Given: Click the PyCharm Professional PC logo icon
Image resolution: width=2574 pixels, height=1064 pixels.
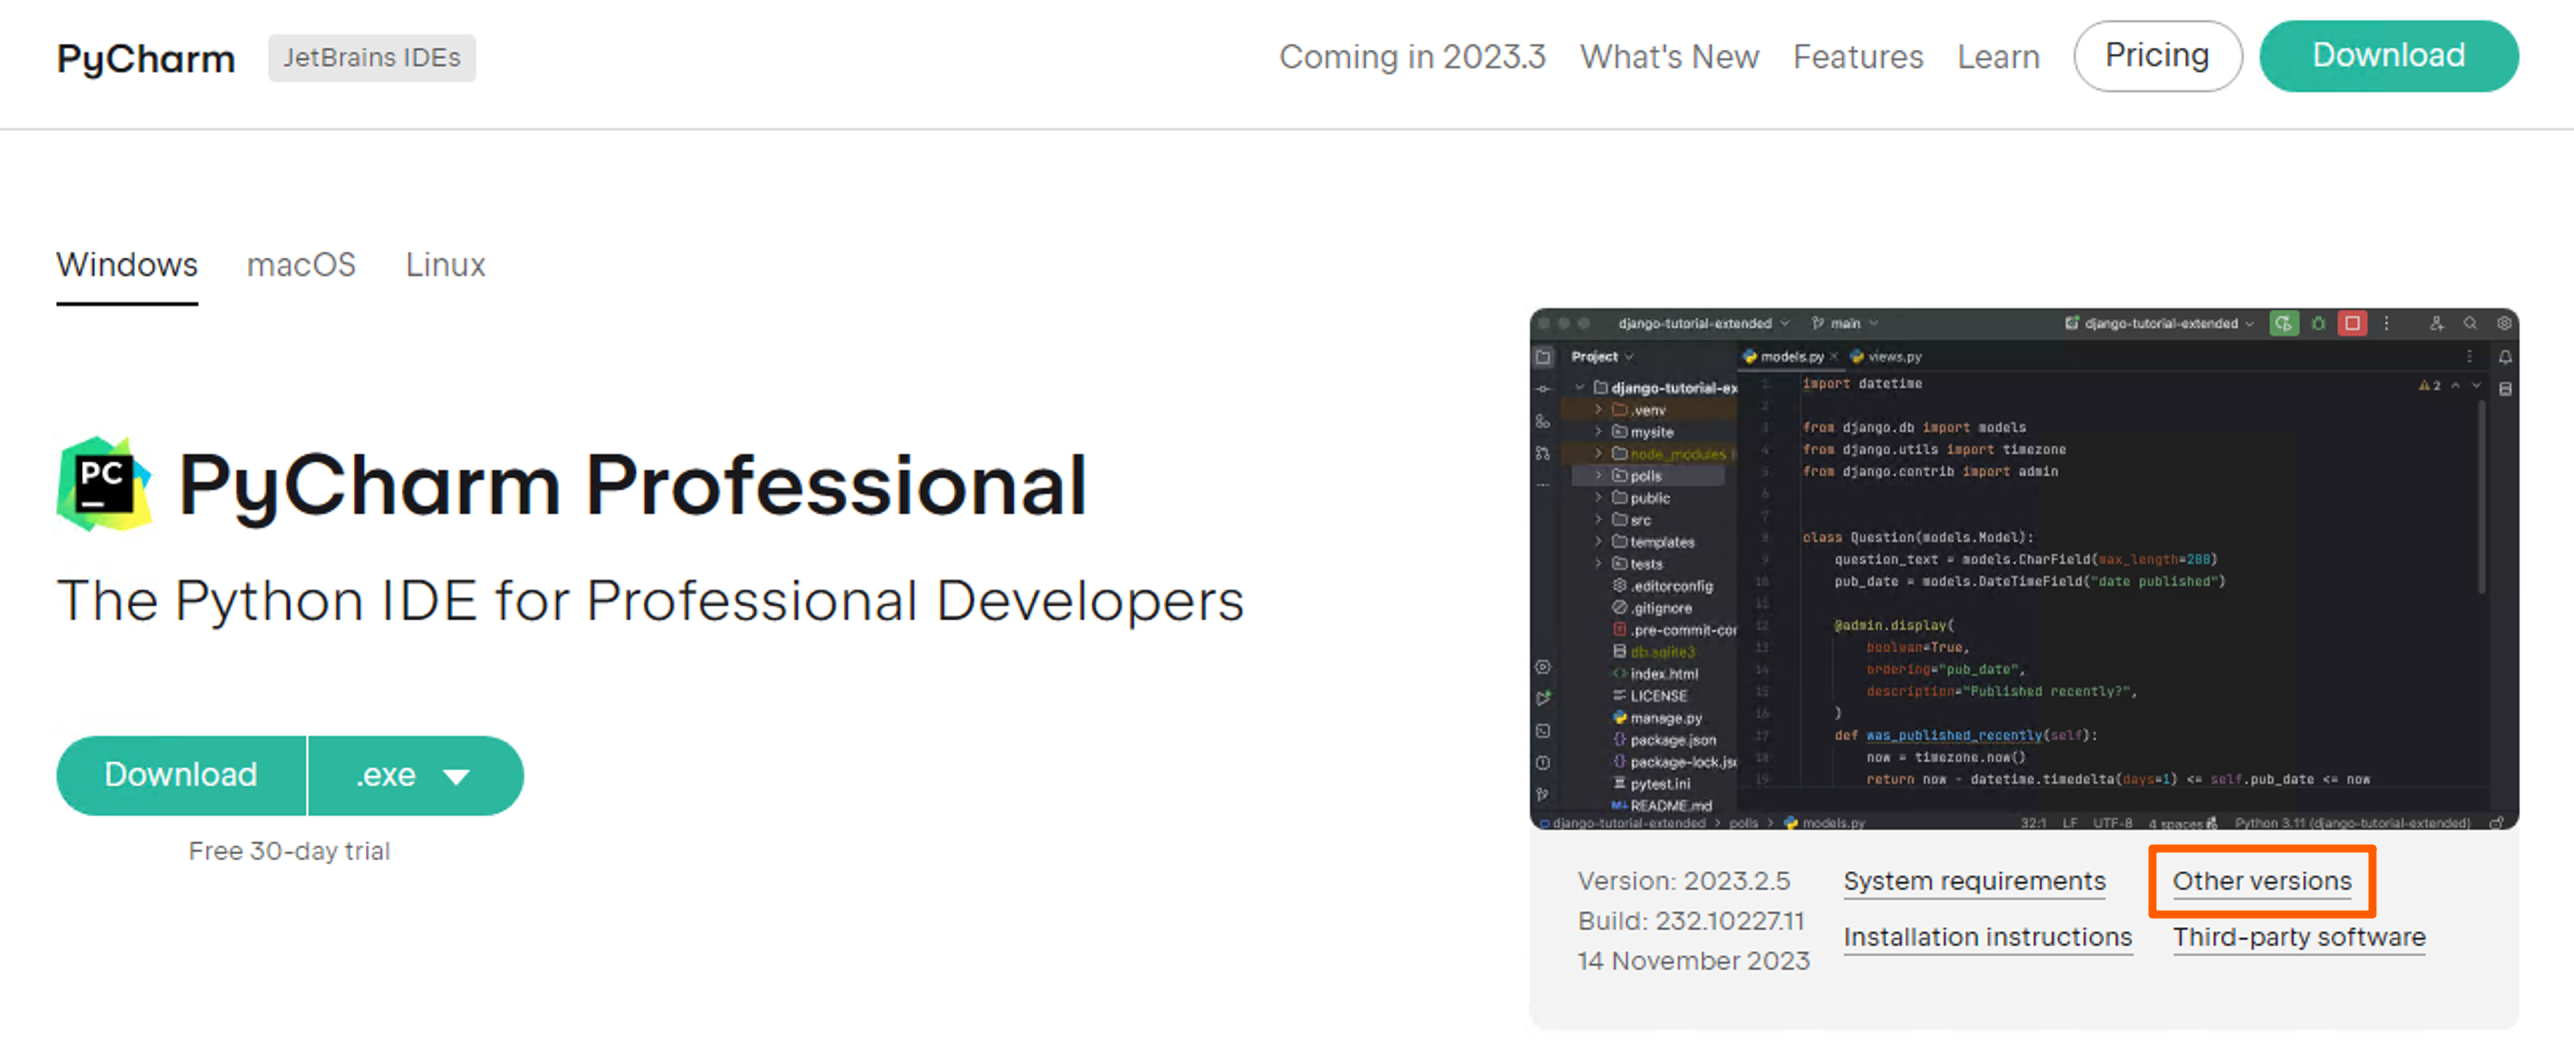Looking at the screenshot, I should point(104,484).
